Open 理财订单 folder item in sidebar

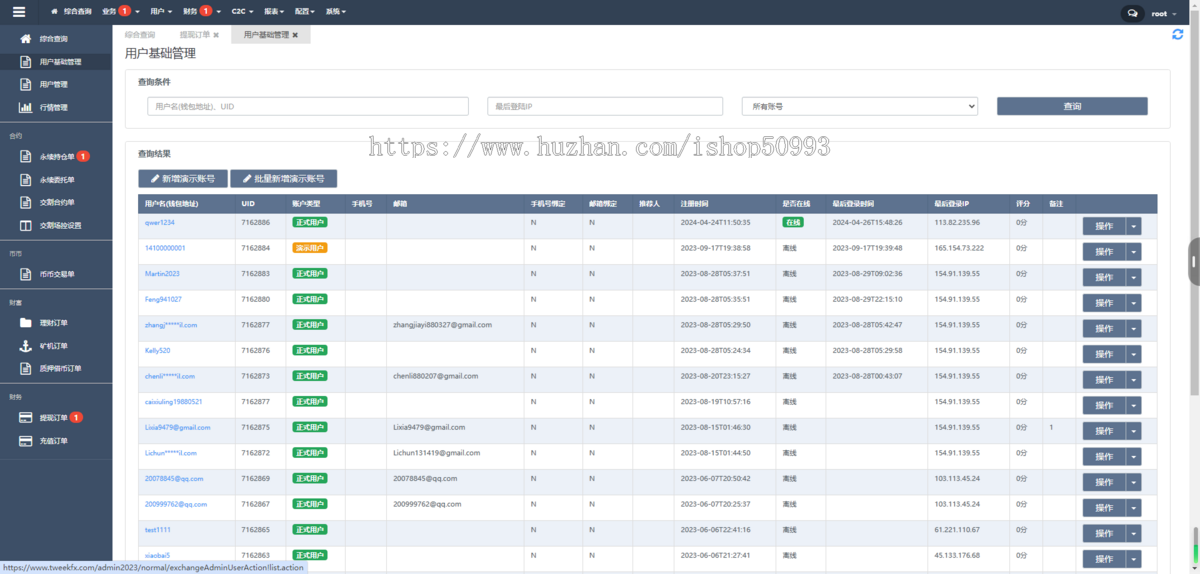(56, 323)
